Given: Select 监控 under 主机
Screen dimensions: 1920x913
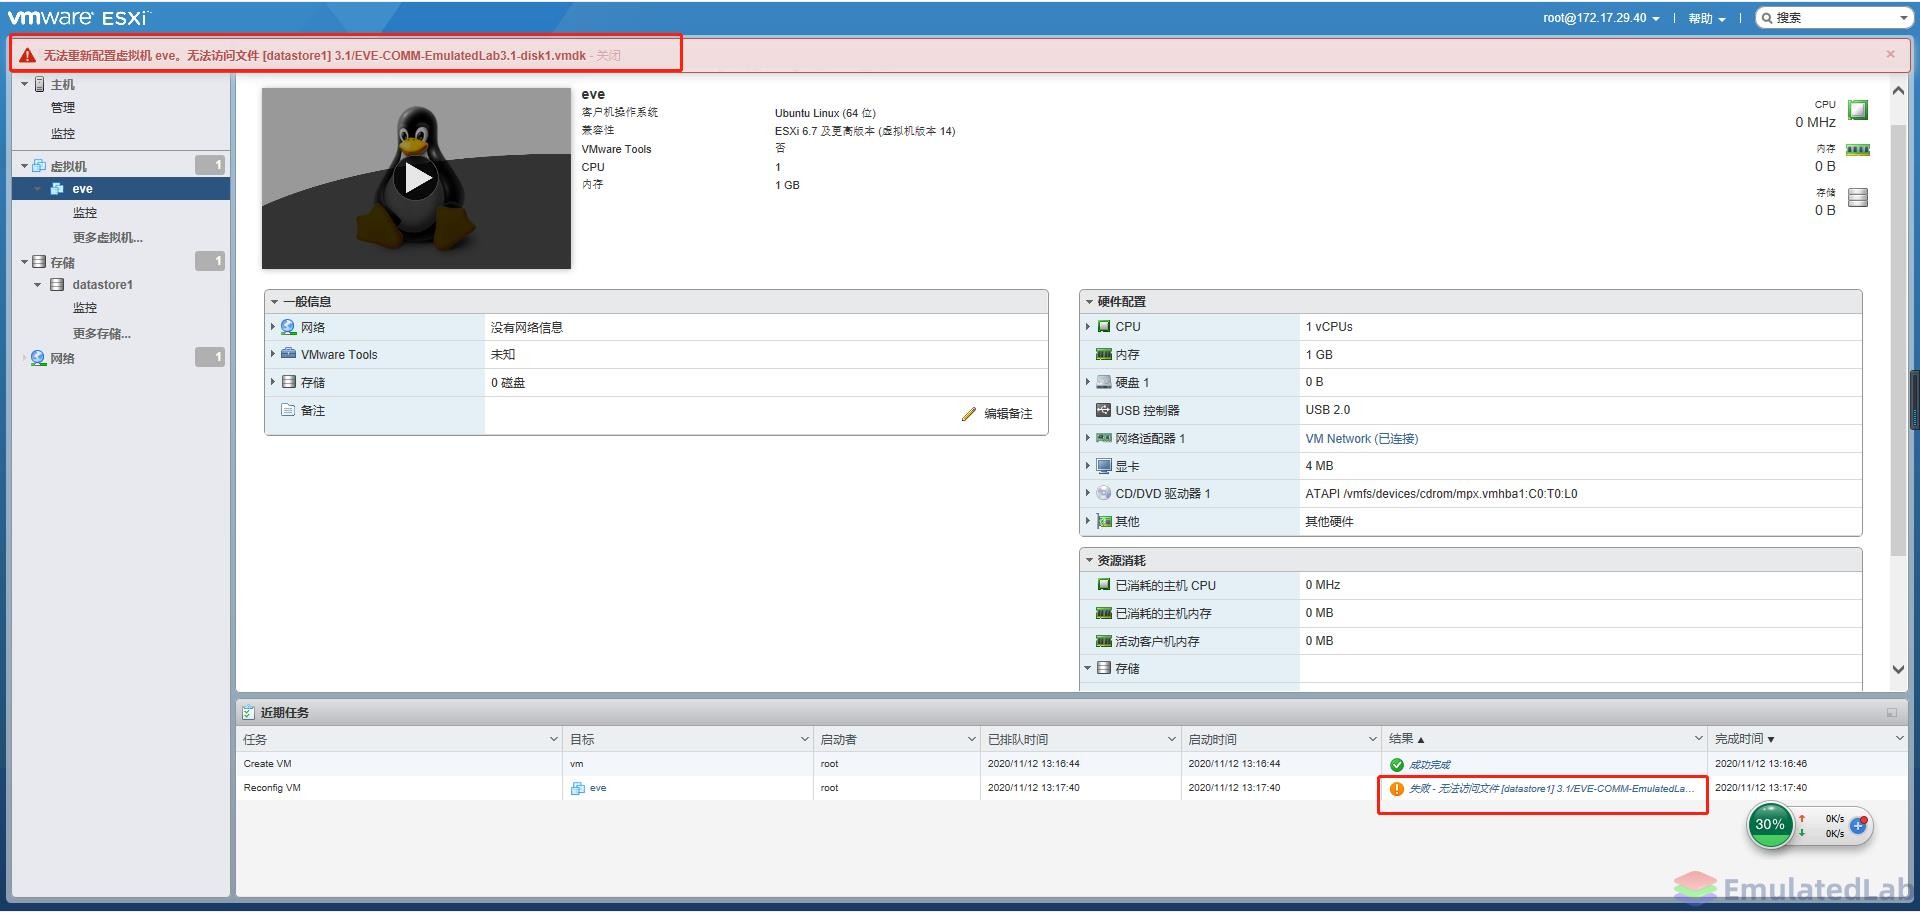Looking at the screenshot, I should click(x=63, y=134).
